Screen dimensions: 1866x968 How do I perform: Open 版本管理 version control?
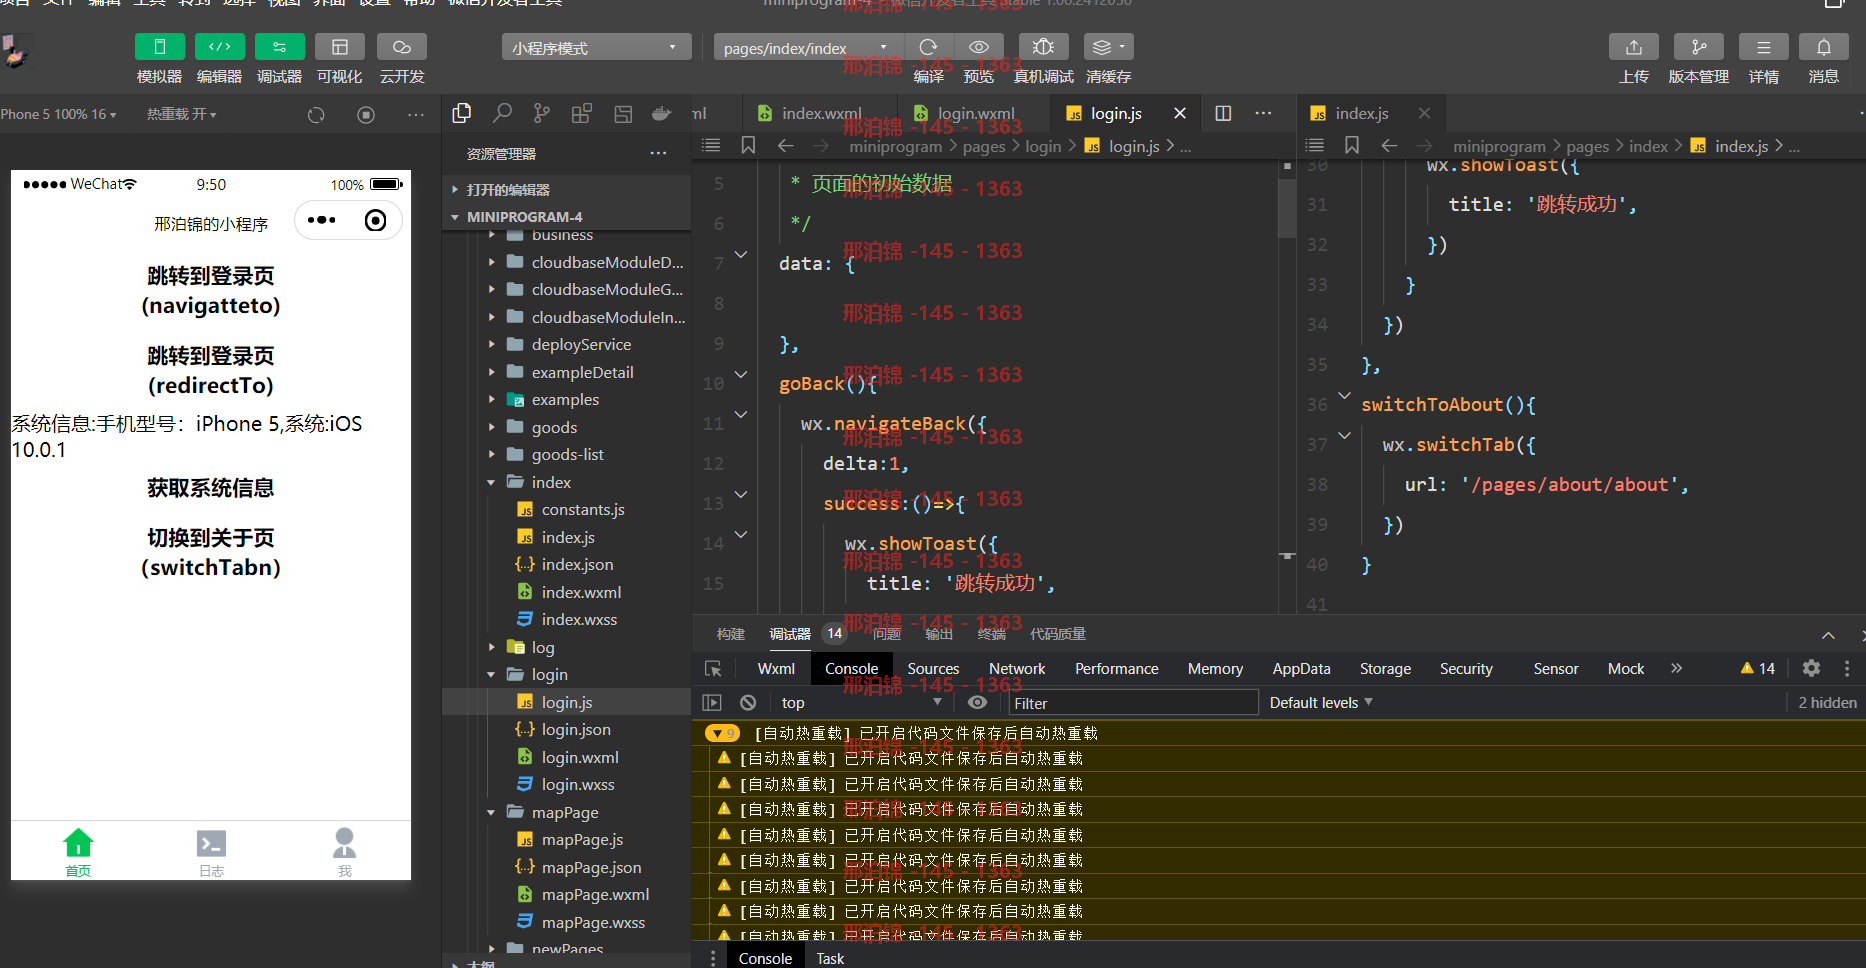click(x=1699, y=47)
